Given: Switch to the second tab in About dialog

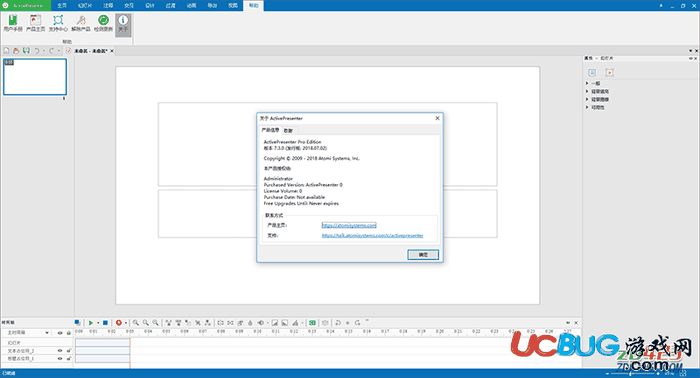Looking at the screenshot, I should [x=288, y=130].
